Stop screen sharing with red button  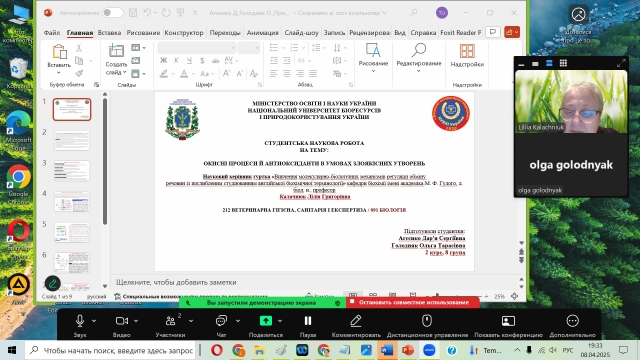tap(413, 302)
